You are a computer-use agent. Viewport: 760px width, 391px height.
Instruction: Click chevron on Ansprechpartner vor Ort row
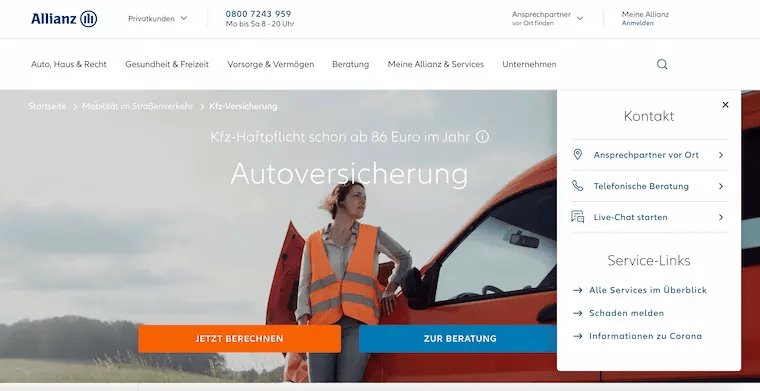coord(721,155)
